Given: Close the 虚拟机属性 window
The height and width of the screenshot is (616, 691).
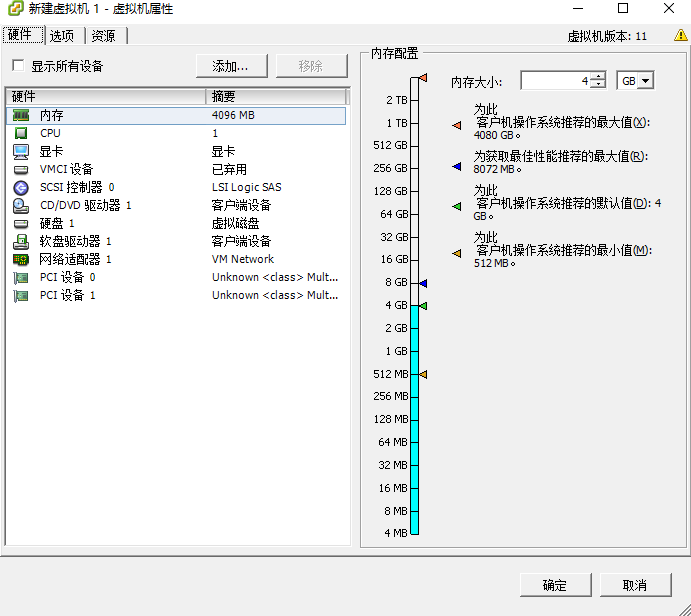Looking at the screenshot, I should [x=669, y=8].
